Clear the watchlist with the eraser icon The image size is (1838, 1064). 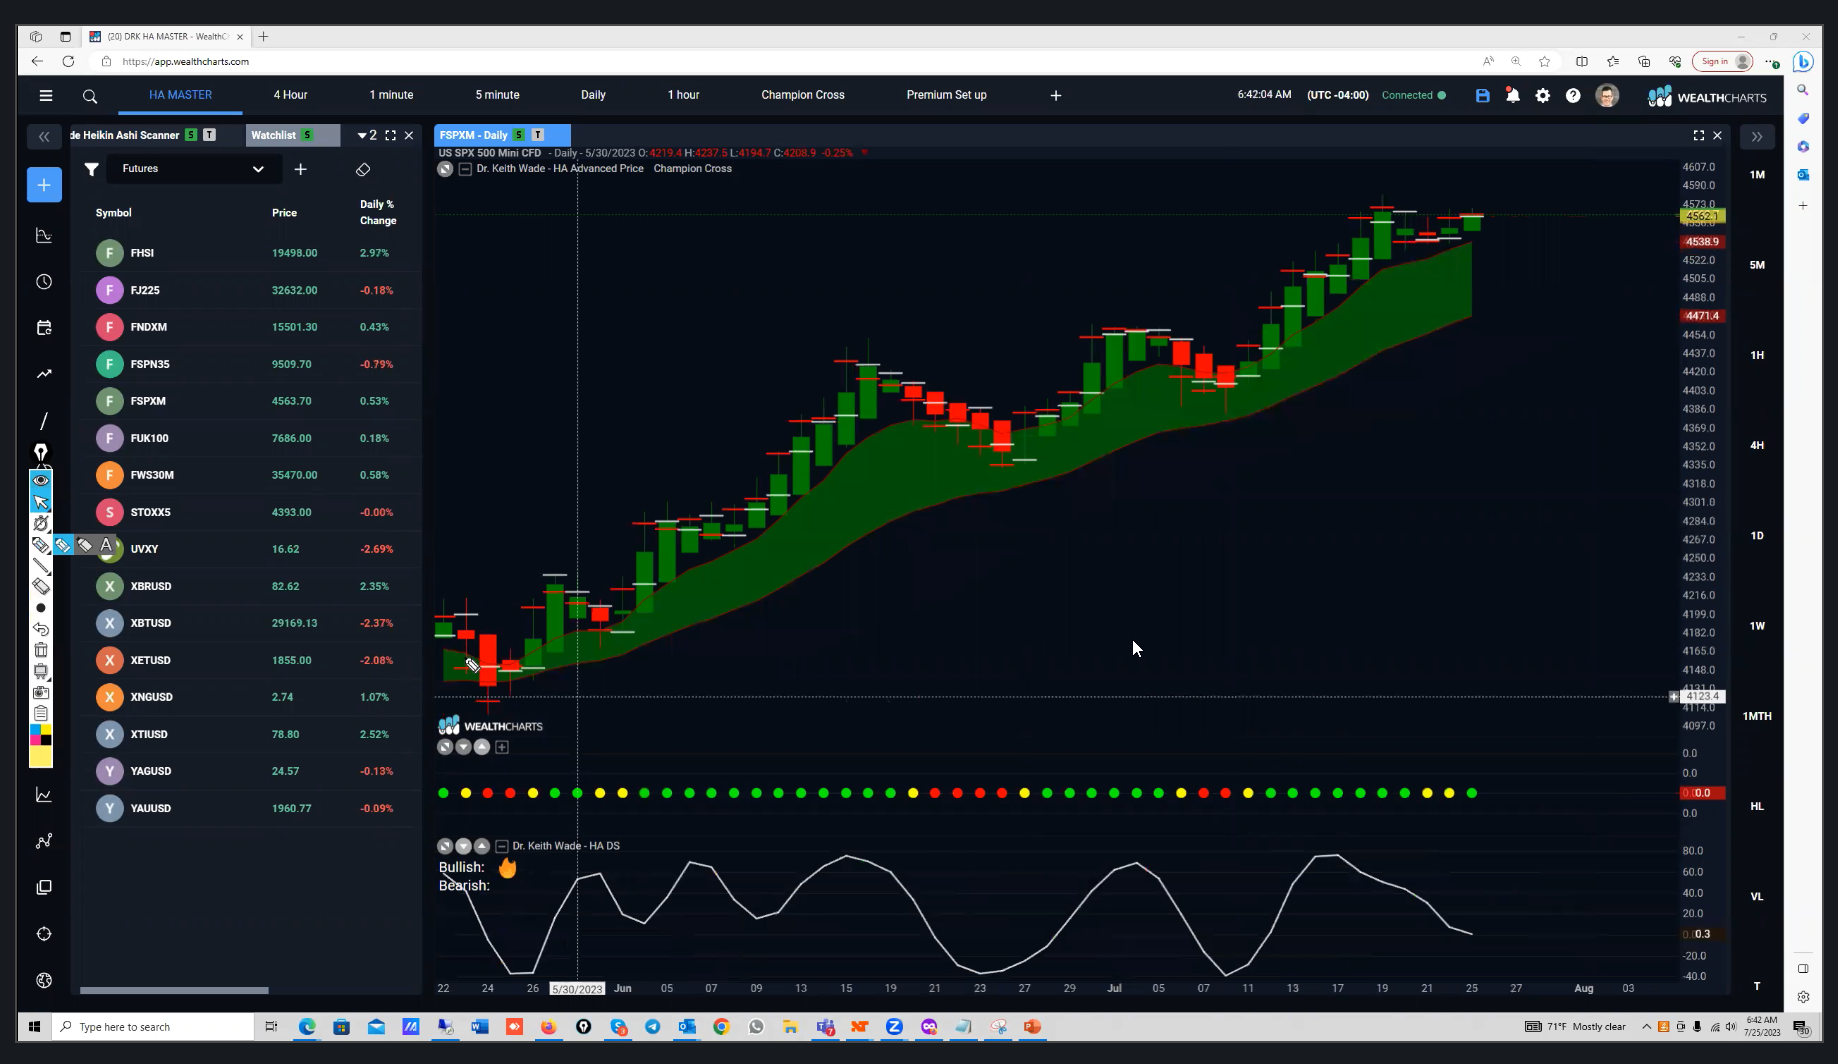[363, 170]
